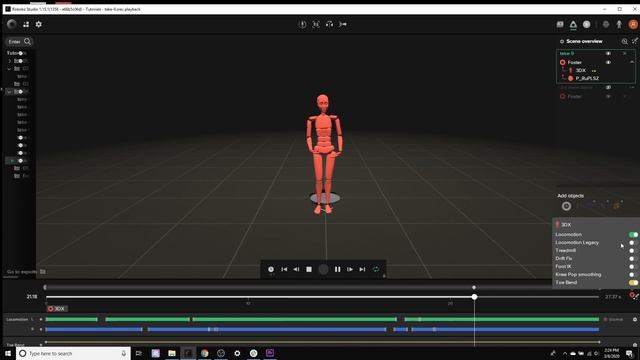Enable the Drift Fix toggle

coord(633,258)
